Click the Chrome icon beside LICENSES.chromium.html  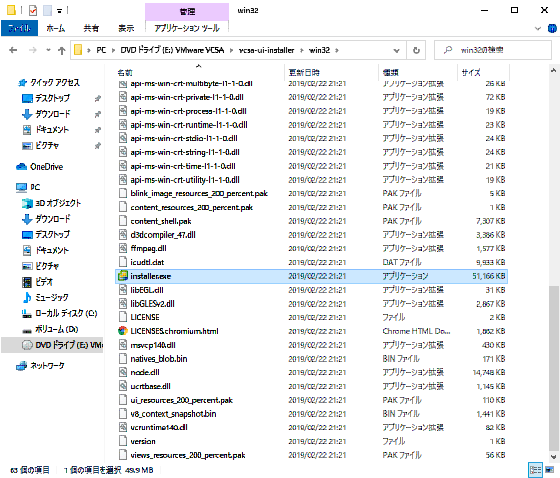(123, 331)
